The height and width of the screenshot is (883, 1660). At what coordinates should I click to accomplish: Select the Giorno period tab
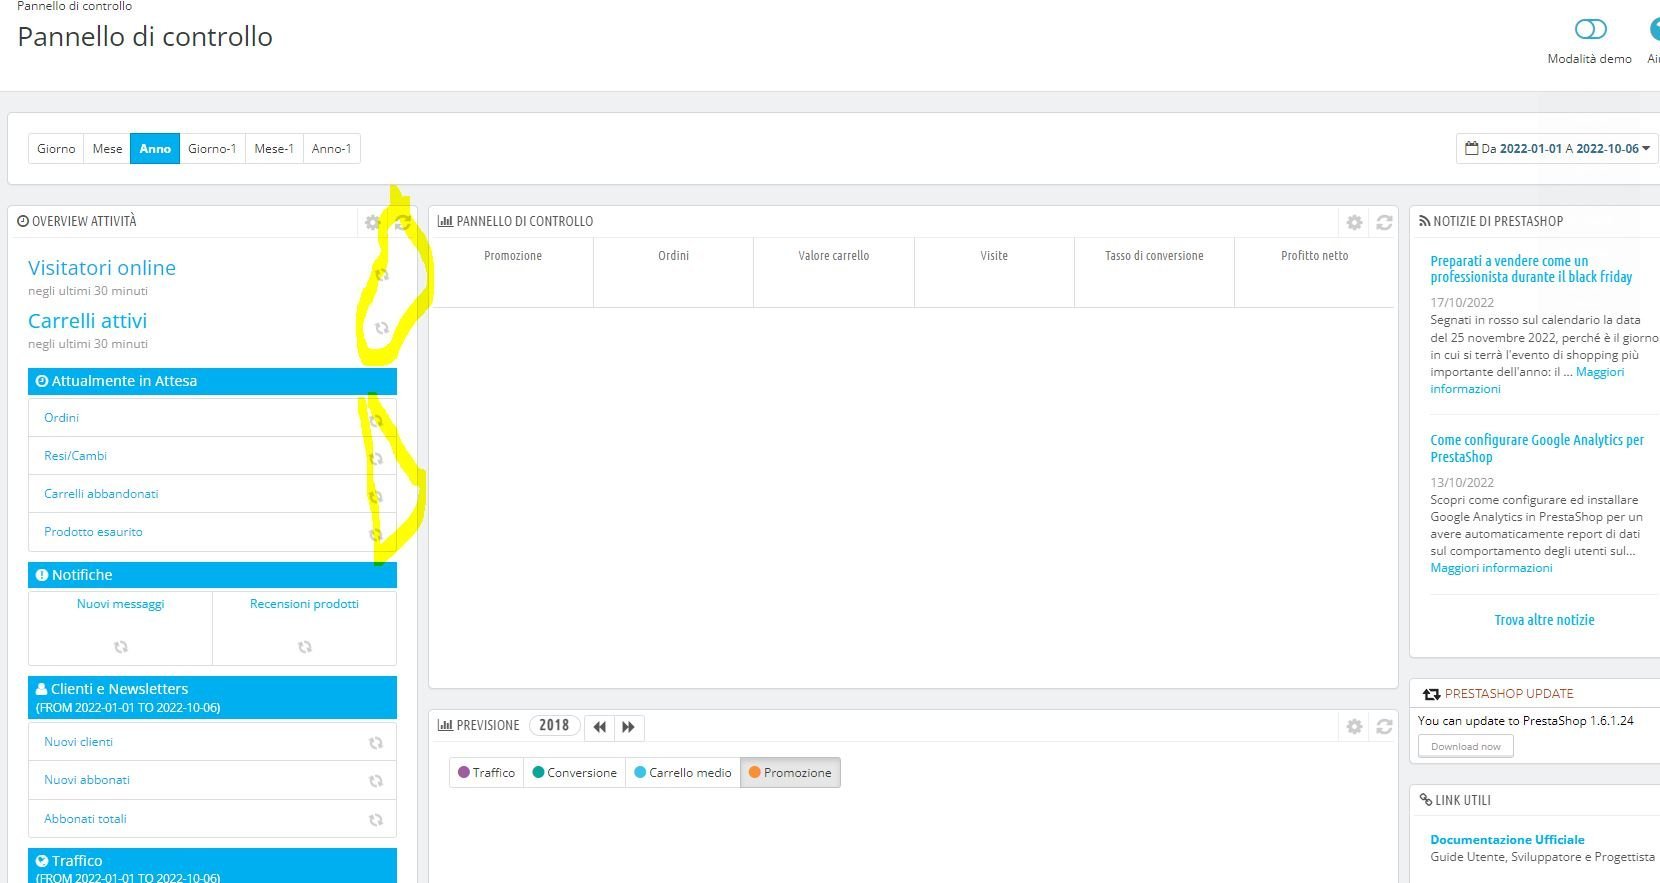tap(56, 148)
